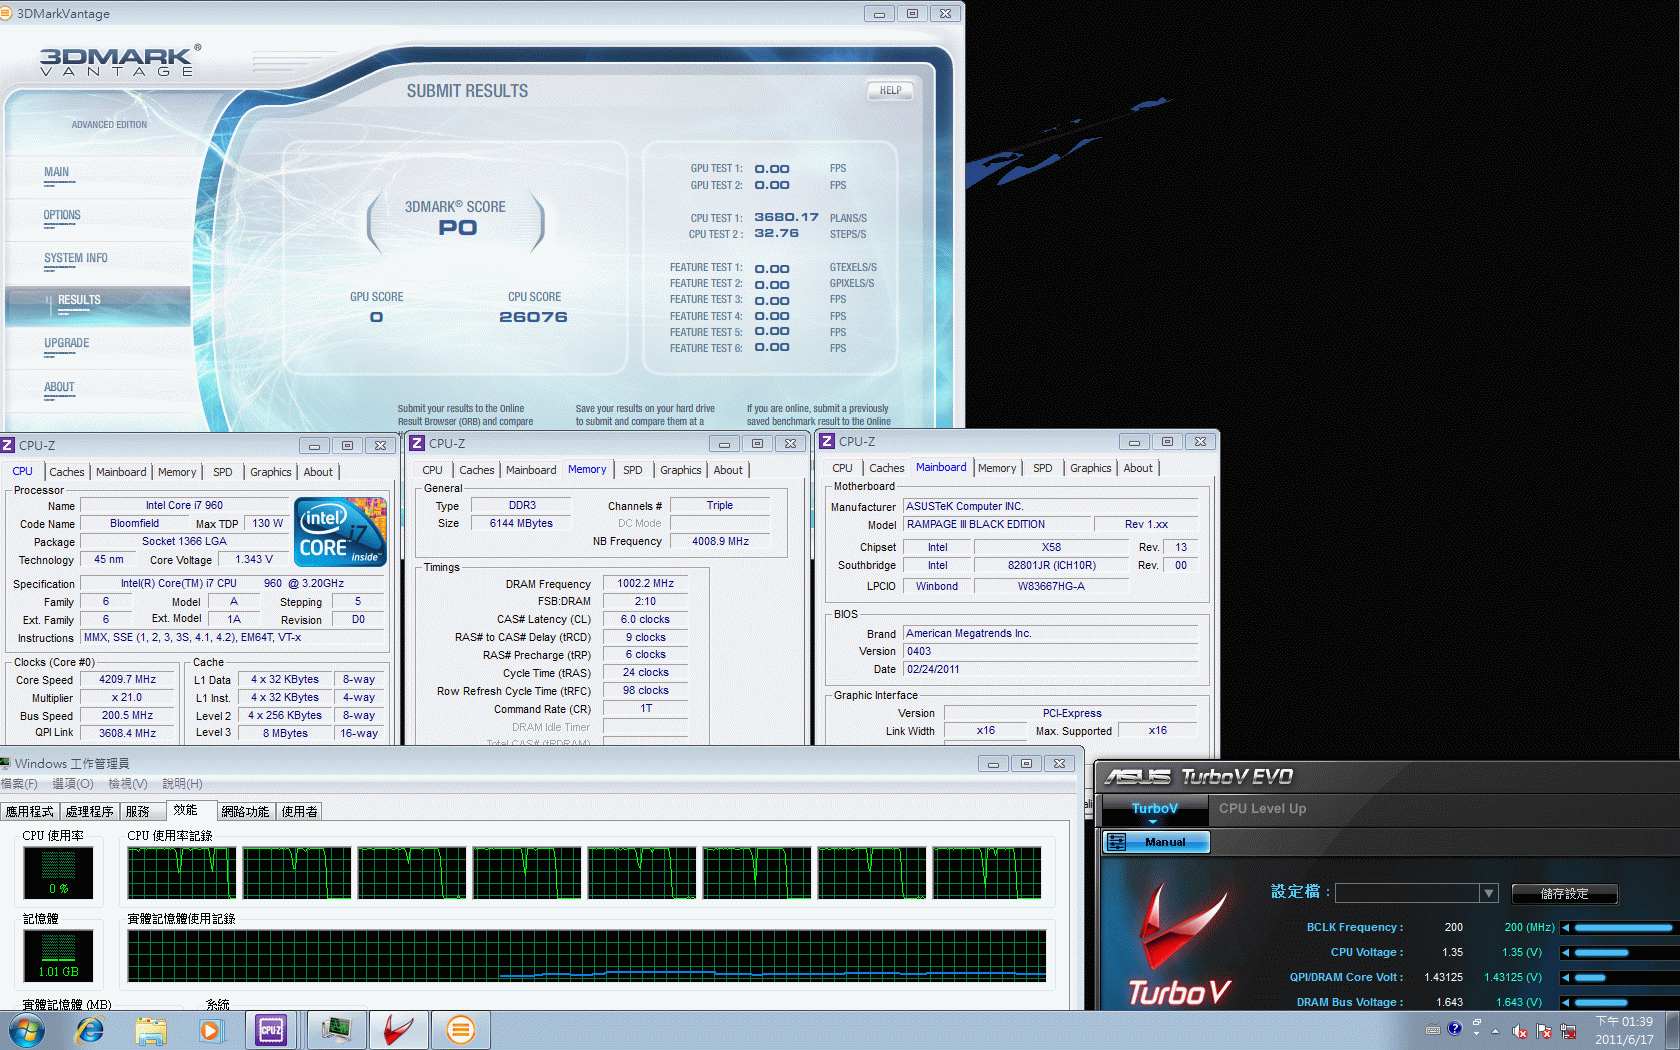The image size is (1680, 1050).
Task: Click the Intel Core i7 inside logo
Action: click(x=340, y=532)
